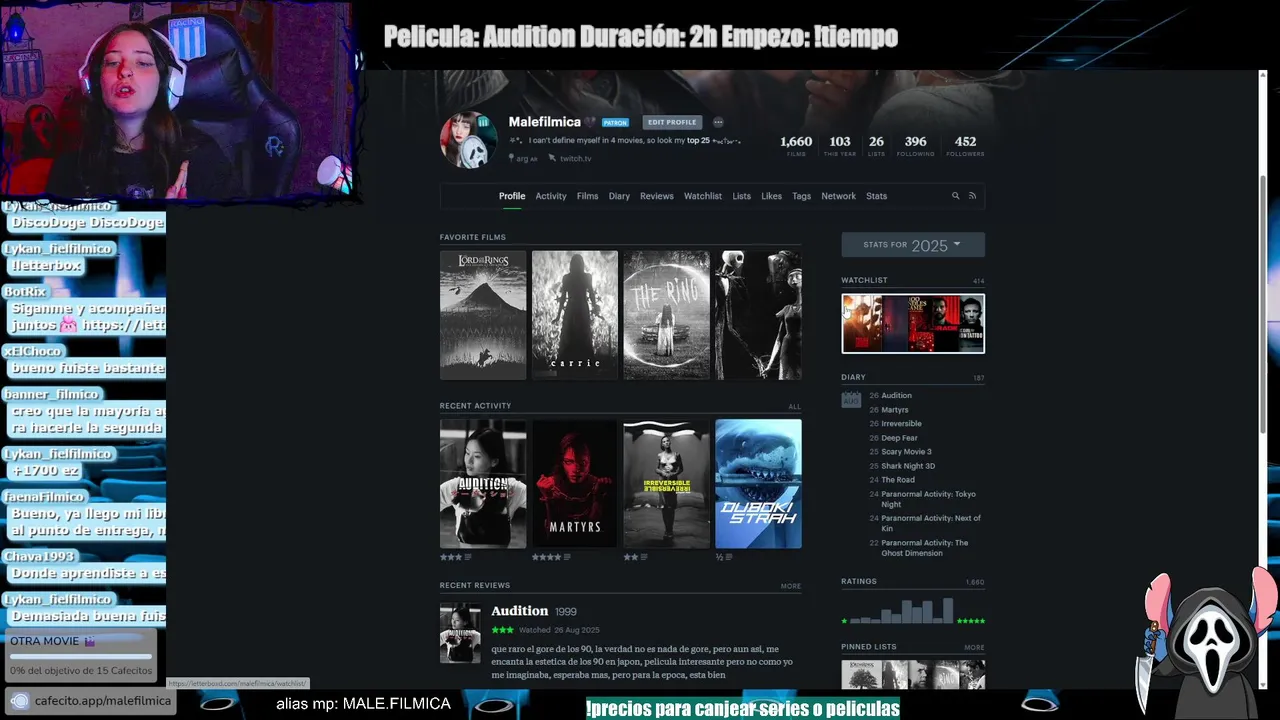Open the RSS feed icon in profile nav
Image resolution: width=1280 pixels, height=720 pixels.
[972, 196]
